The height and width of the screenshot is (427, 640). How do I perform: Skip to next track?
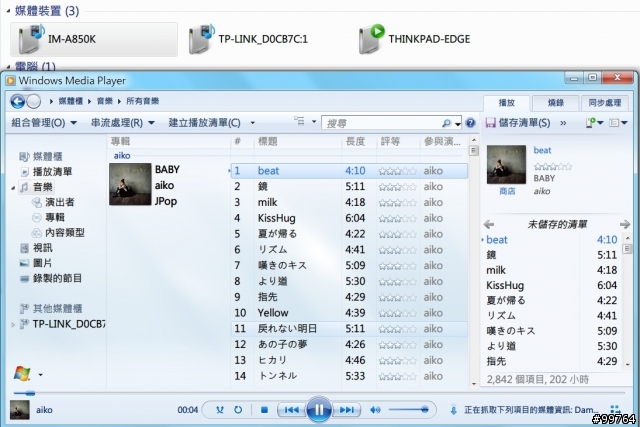click(x=347, y=410)
